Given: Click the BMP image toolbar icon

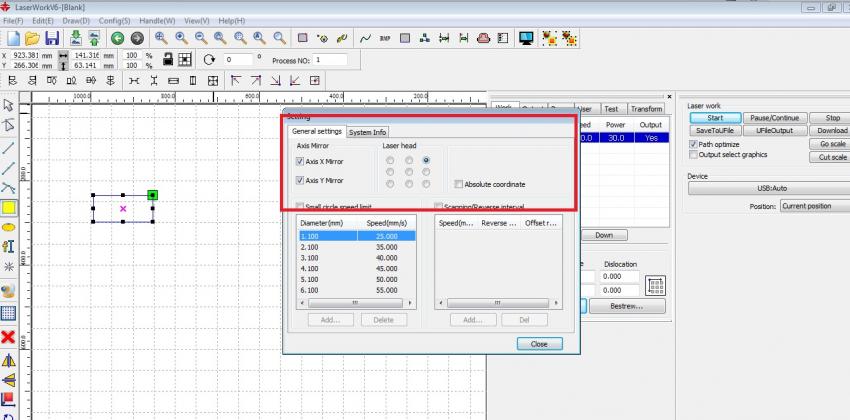Looking at the screenshot, I should 385,38.
